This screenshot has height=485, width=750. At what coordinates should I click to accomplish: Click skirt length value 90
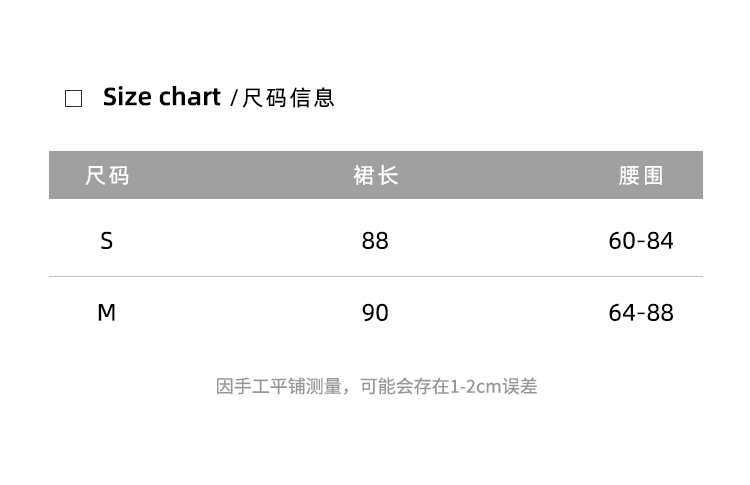(375, 313)
